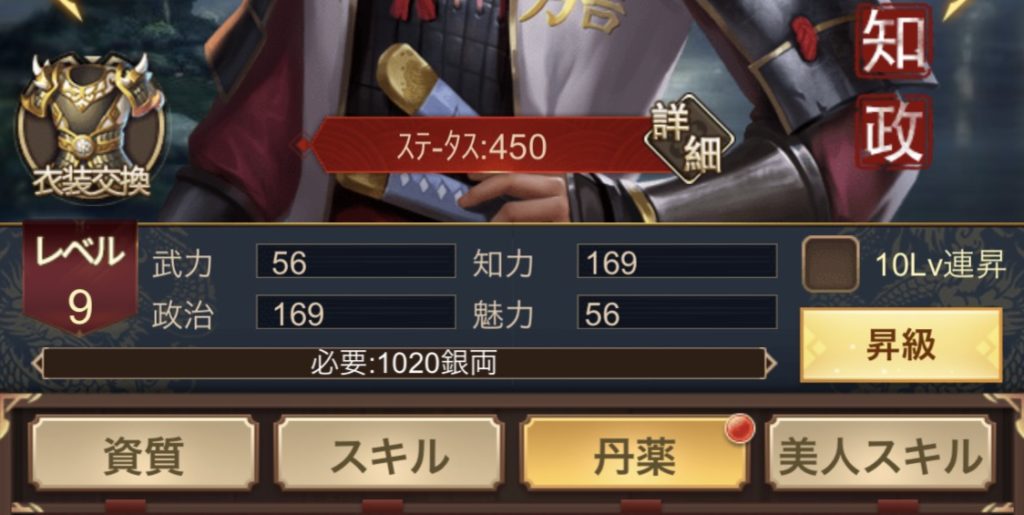
Task: Tap the 詳細 diamond badge
Action: pyautogui.click(x=690, y=139)
